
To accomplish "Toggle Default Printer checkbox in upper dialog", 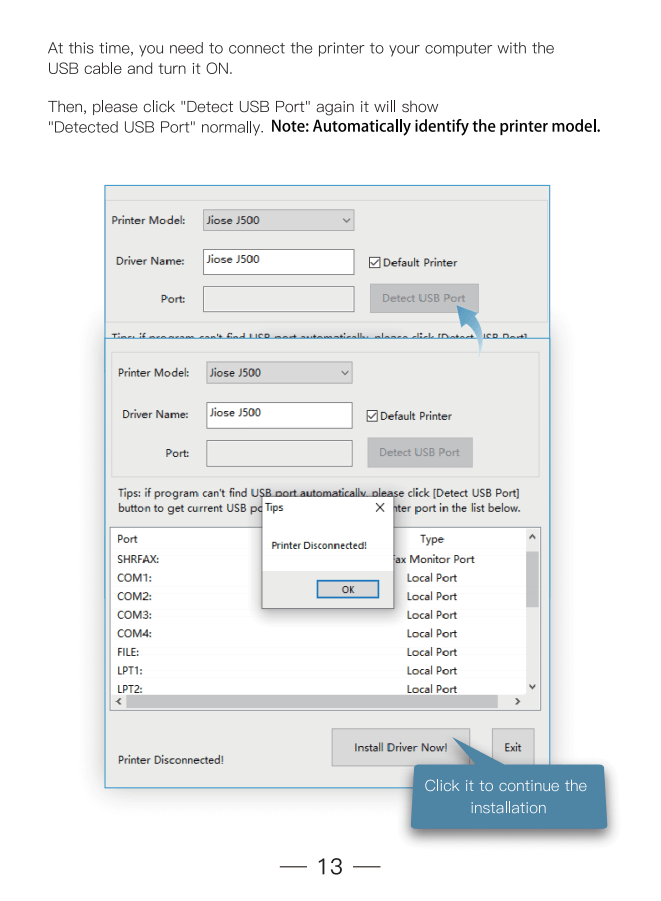I will click(x=375, y=263).
